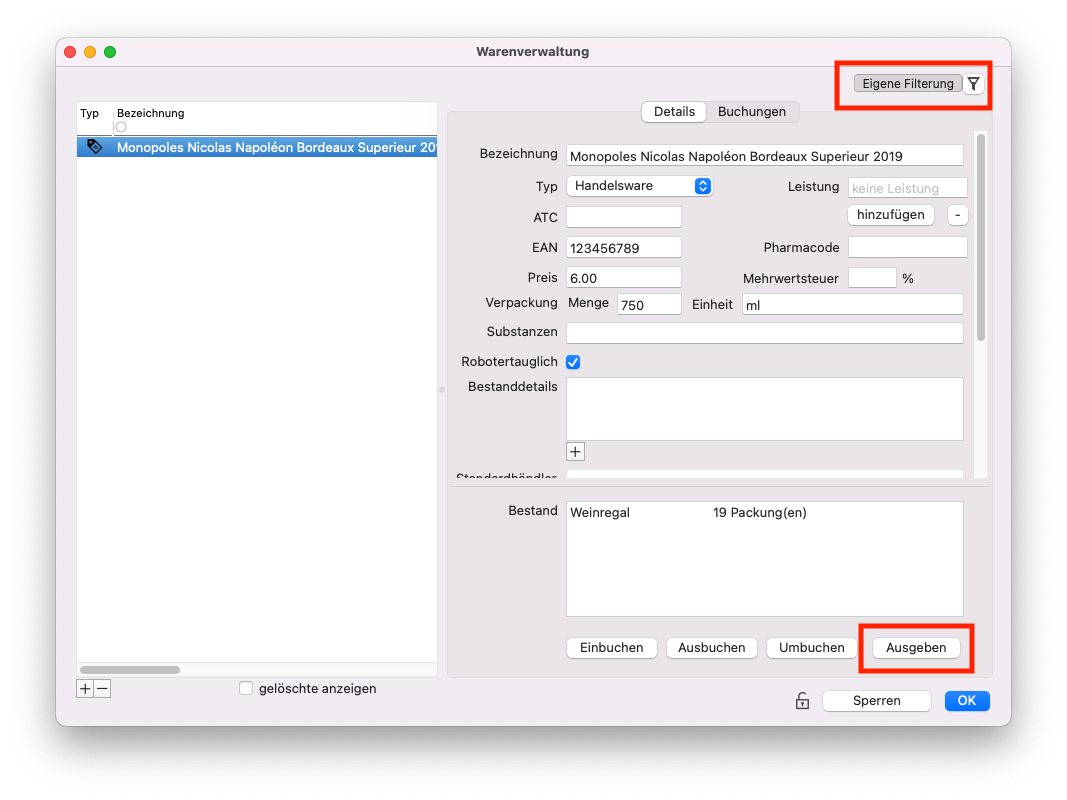Click the split view divider handle

click(442, 390)
